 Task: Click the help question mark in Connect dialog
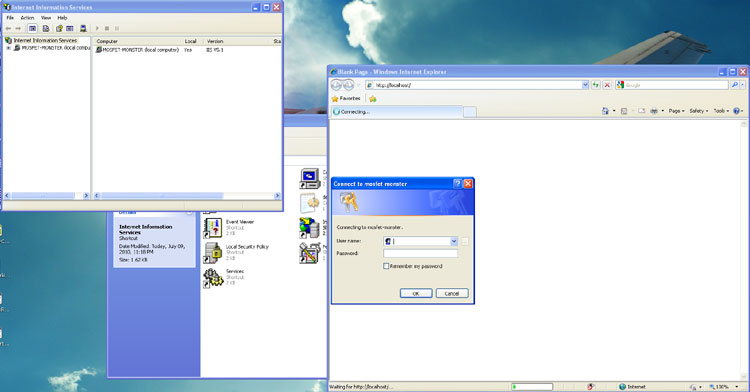[x=457, y=184]
